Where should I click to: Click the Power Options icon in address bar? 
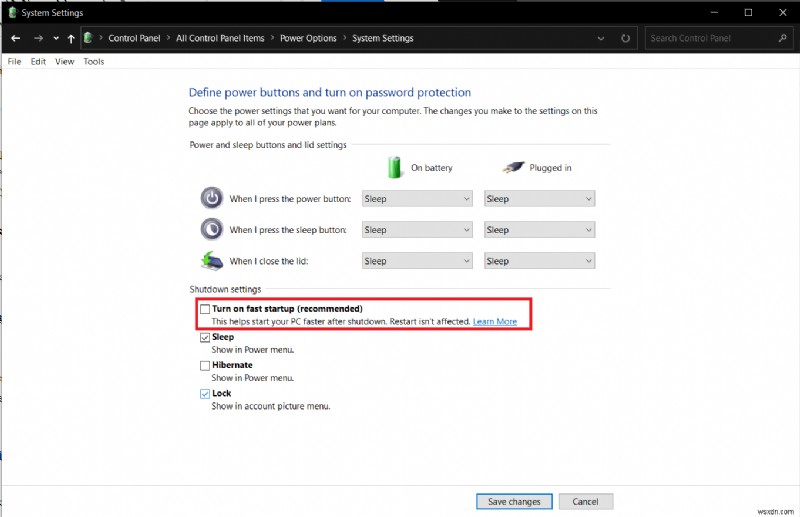tap(88, 38)
